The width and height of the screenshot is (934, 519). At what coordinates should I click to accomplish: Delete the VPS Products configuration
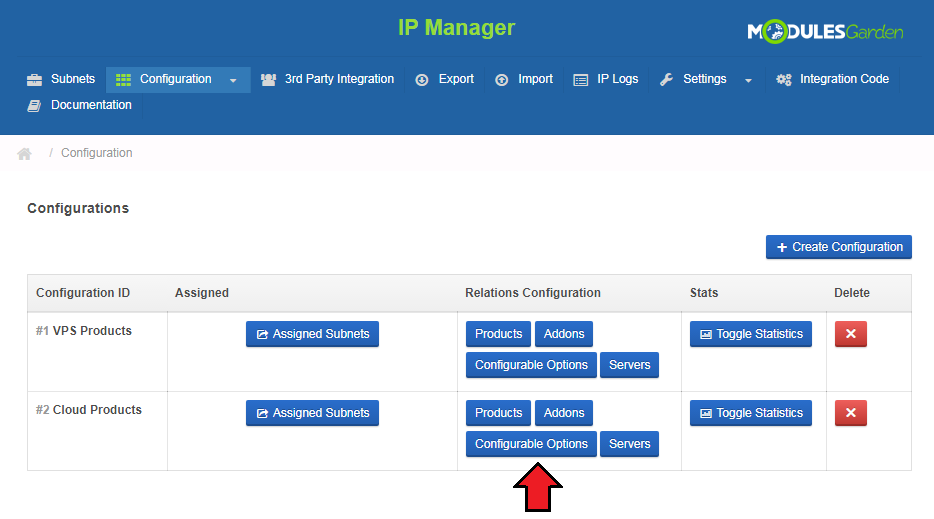851,334
